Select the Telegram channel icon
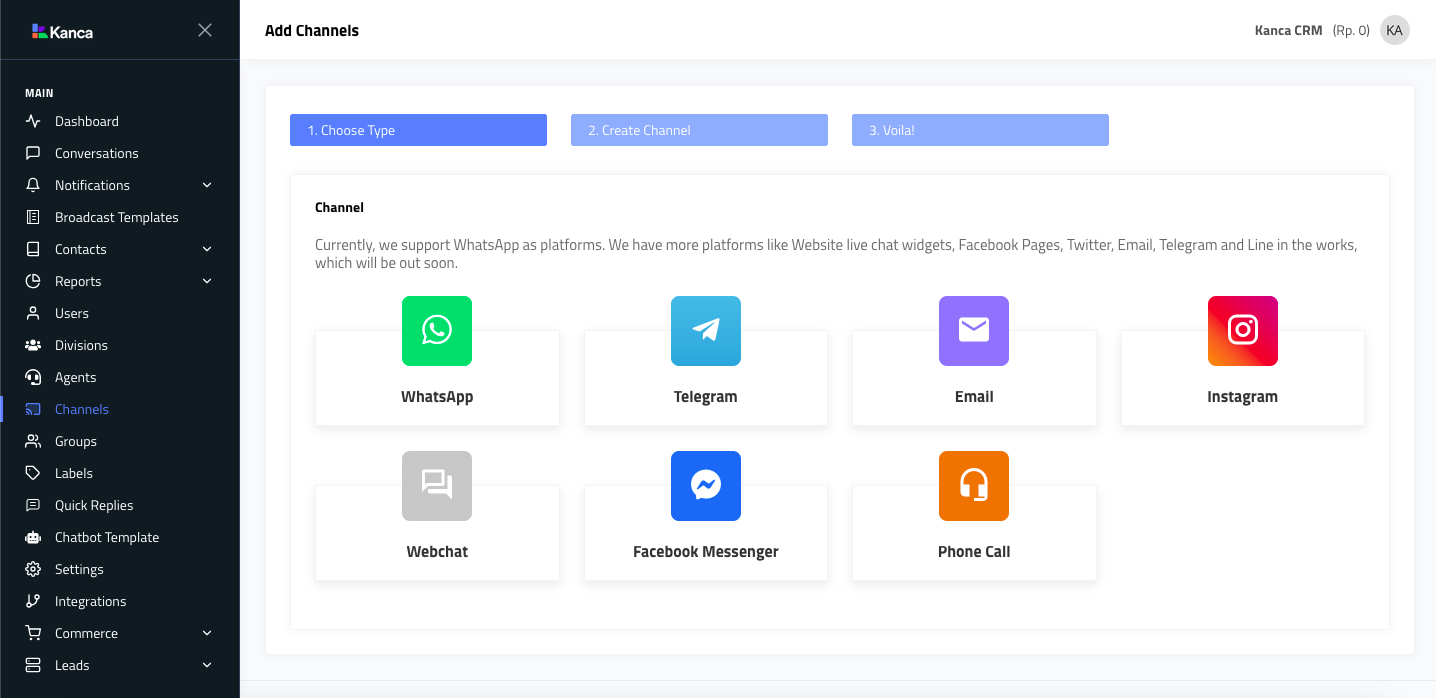This screenshot has height=698, width=1436. pos(705,331)
